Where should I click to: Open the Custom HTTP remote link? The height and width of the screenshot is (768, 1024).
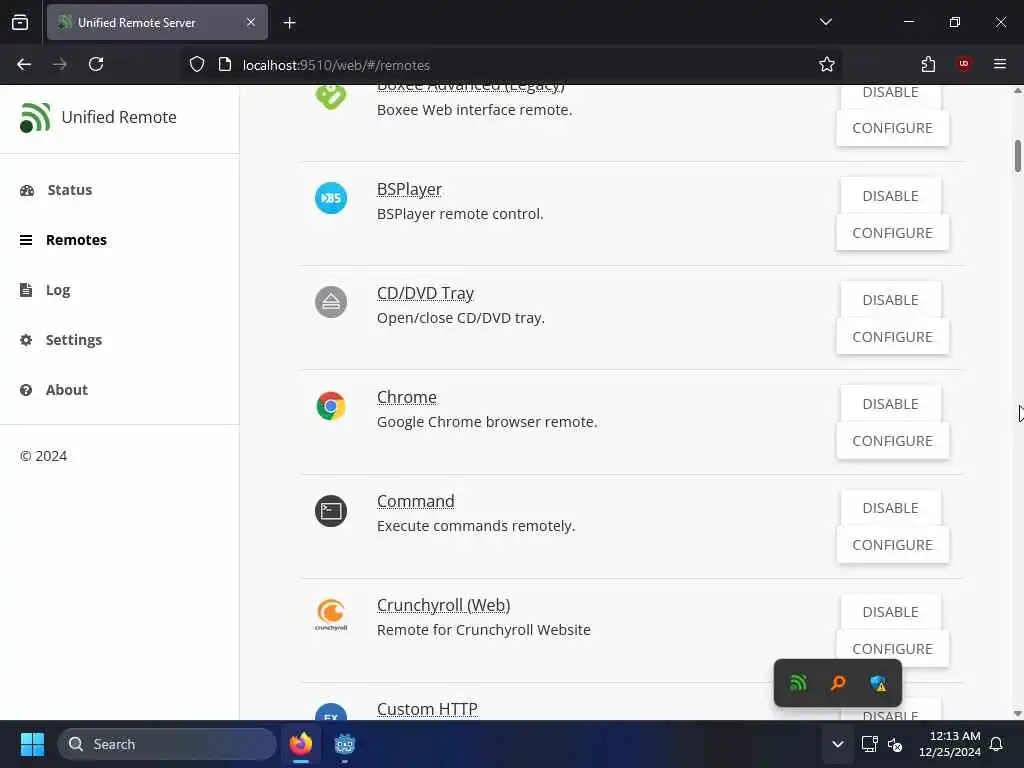click(427, 709)
